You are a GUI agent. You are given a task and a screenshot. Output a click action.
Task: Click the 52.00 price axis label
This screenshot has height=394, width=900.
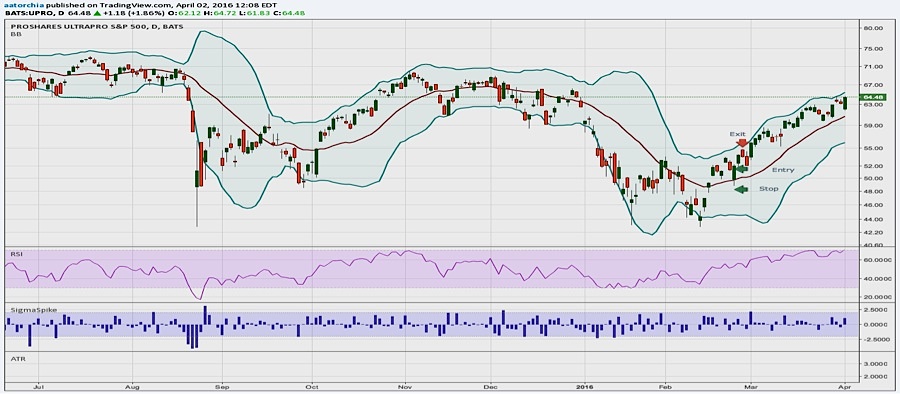pyautogui.click(x=873, y=166)
